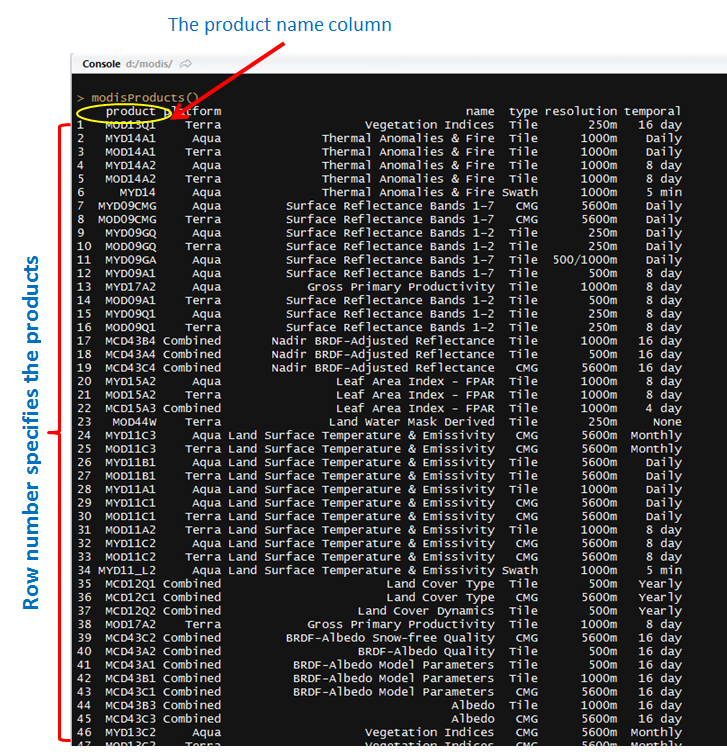Click the d:/modis/ path text
This screenshot has height=755, width=727.
click(149, 64)
